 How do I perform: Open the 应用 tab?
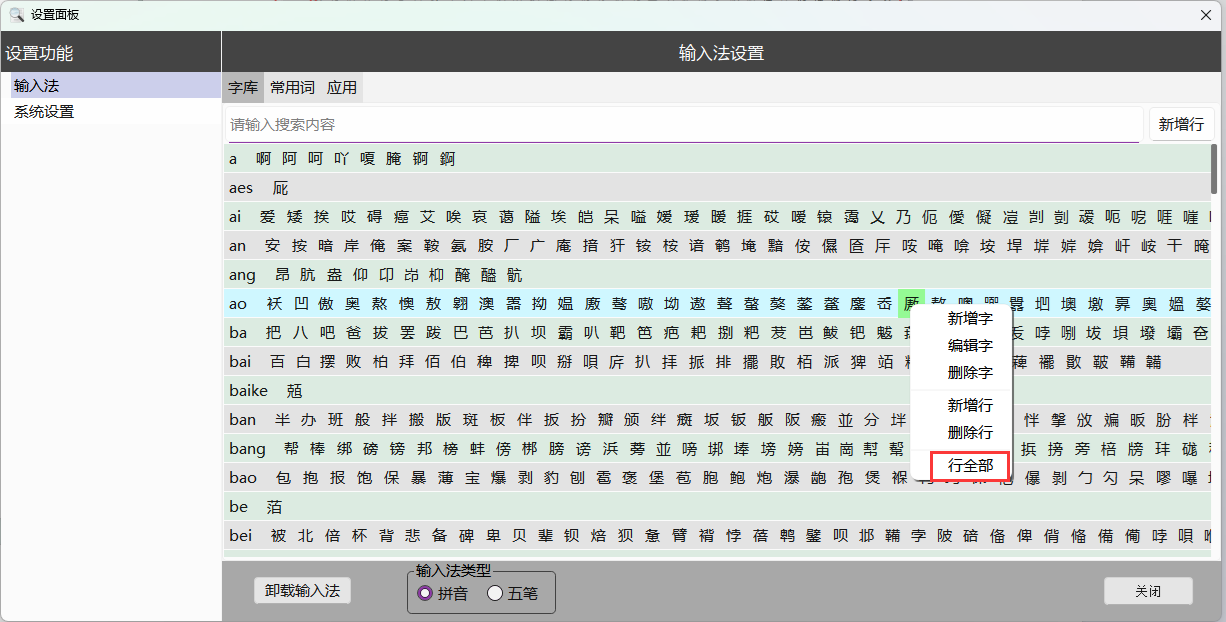coord(341,88)
